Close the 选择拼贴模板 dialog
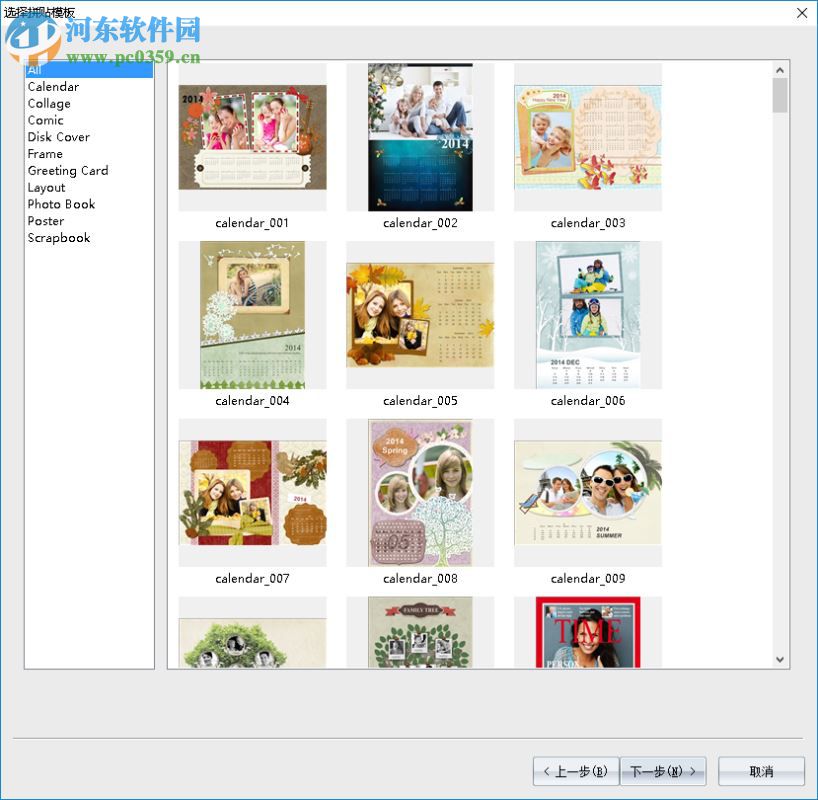This screenshot has width=818, height=800. 802,13
